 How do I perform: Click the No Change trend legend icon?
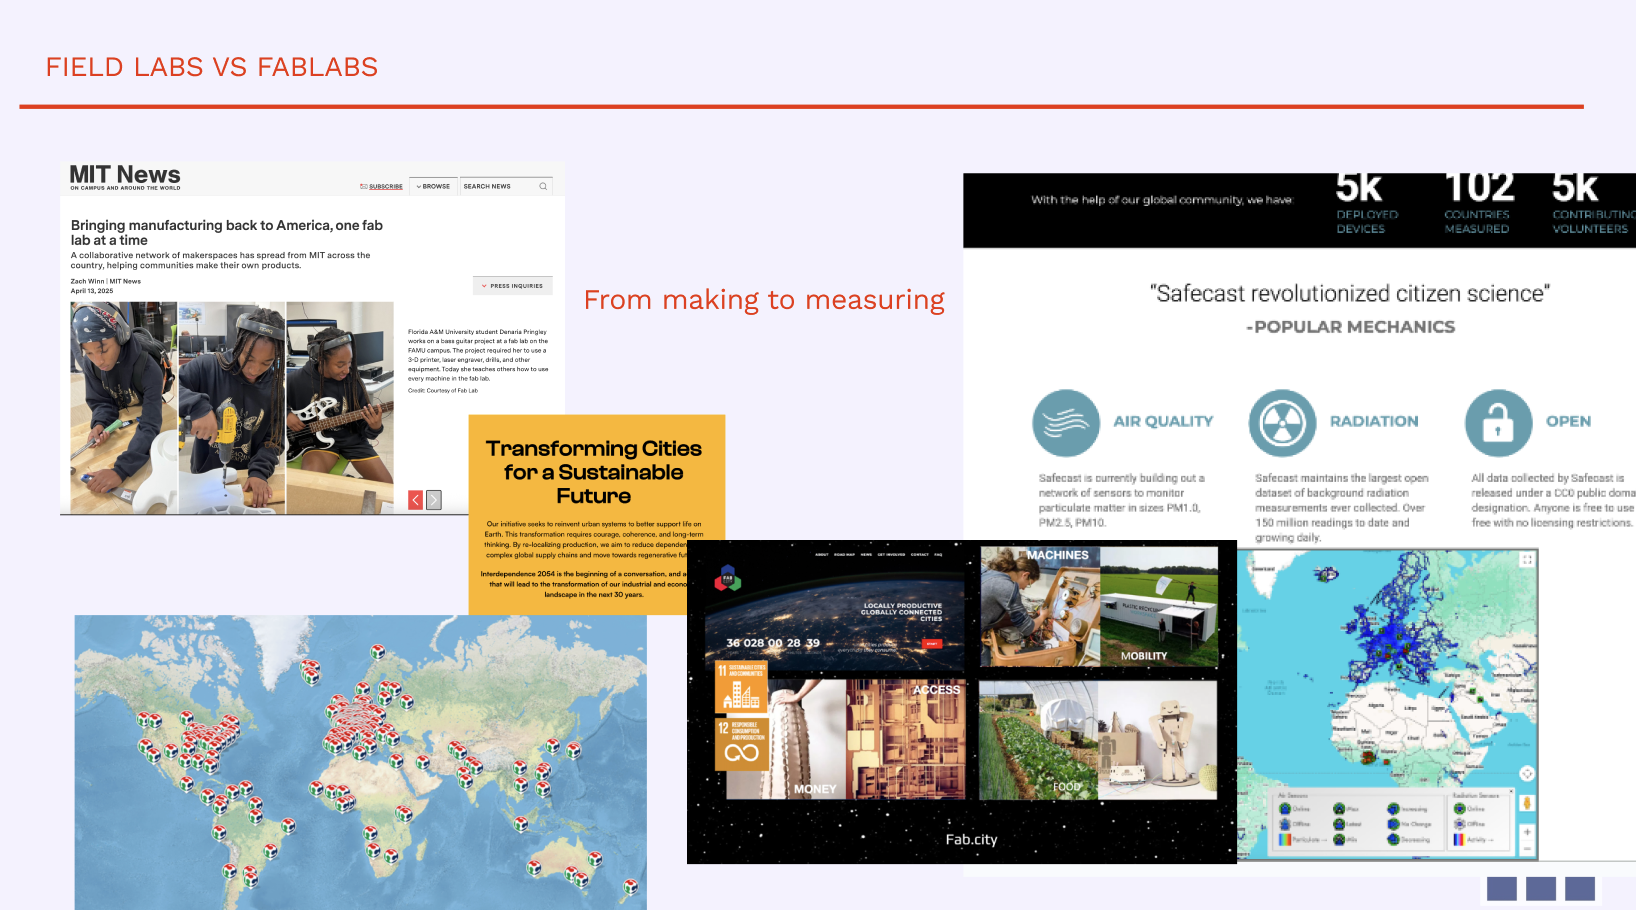coord(1393,824)
